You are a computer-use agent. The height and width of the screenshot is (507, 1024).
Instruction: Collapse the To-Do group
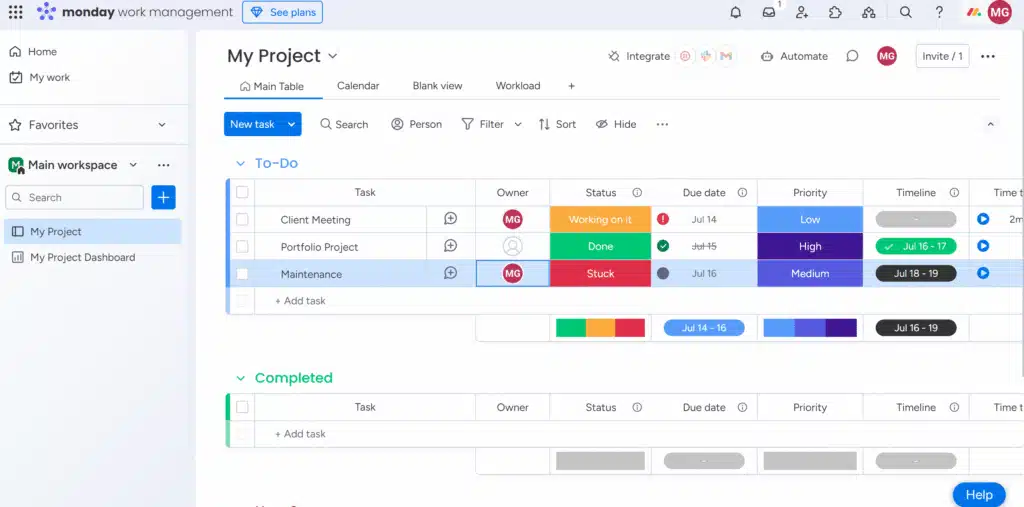[240, 163]
